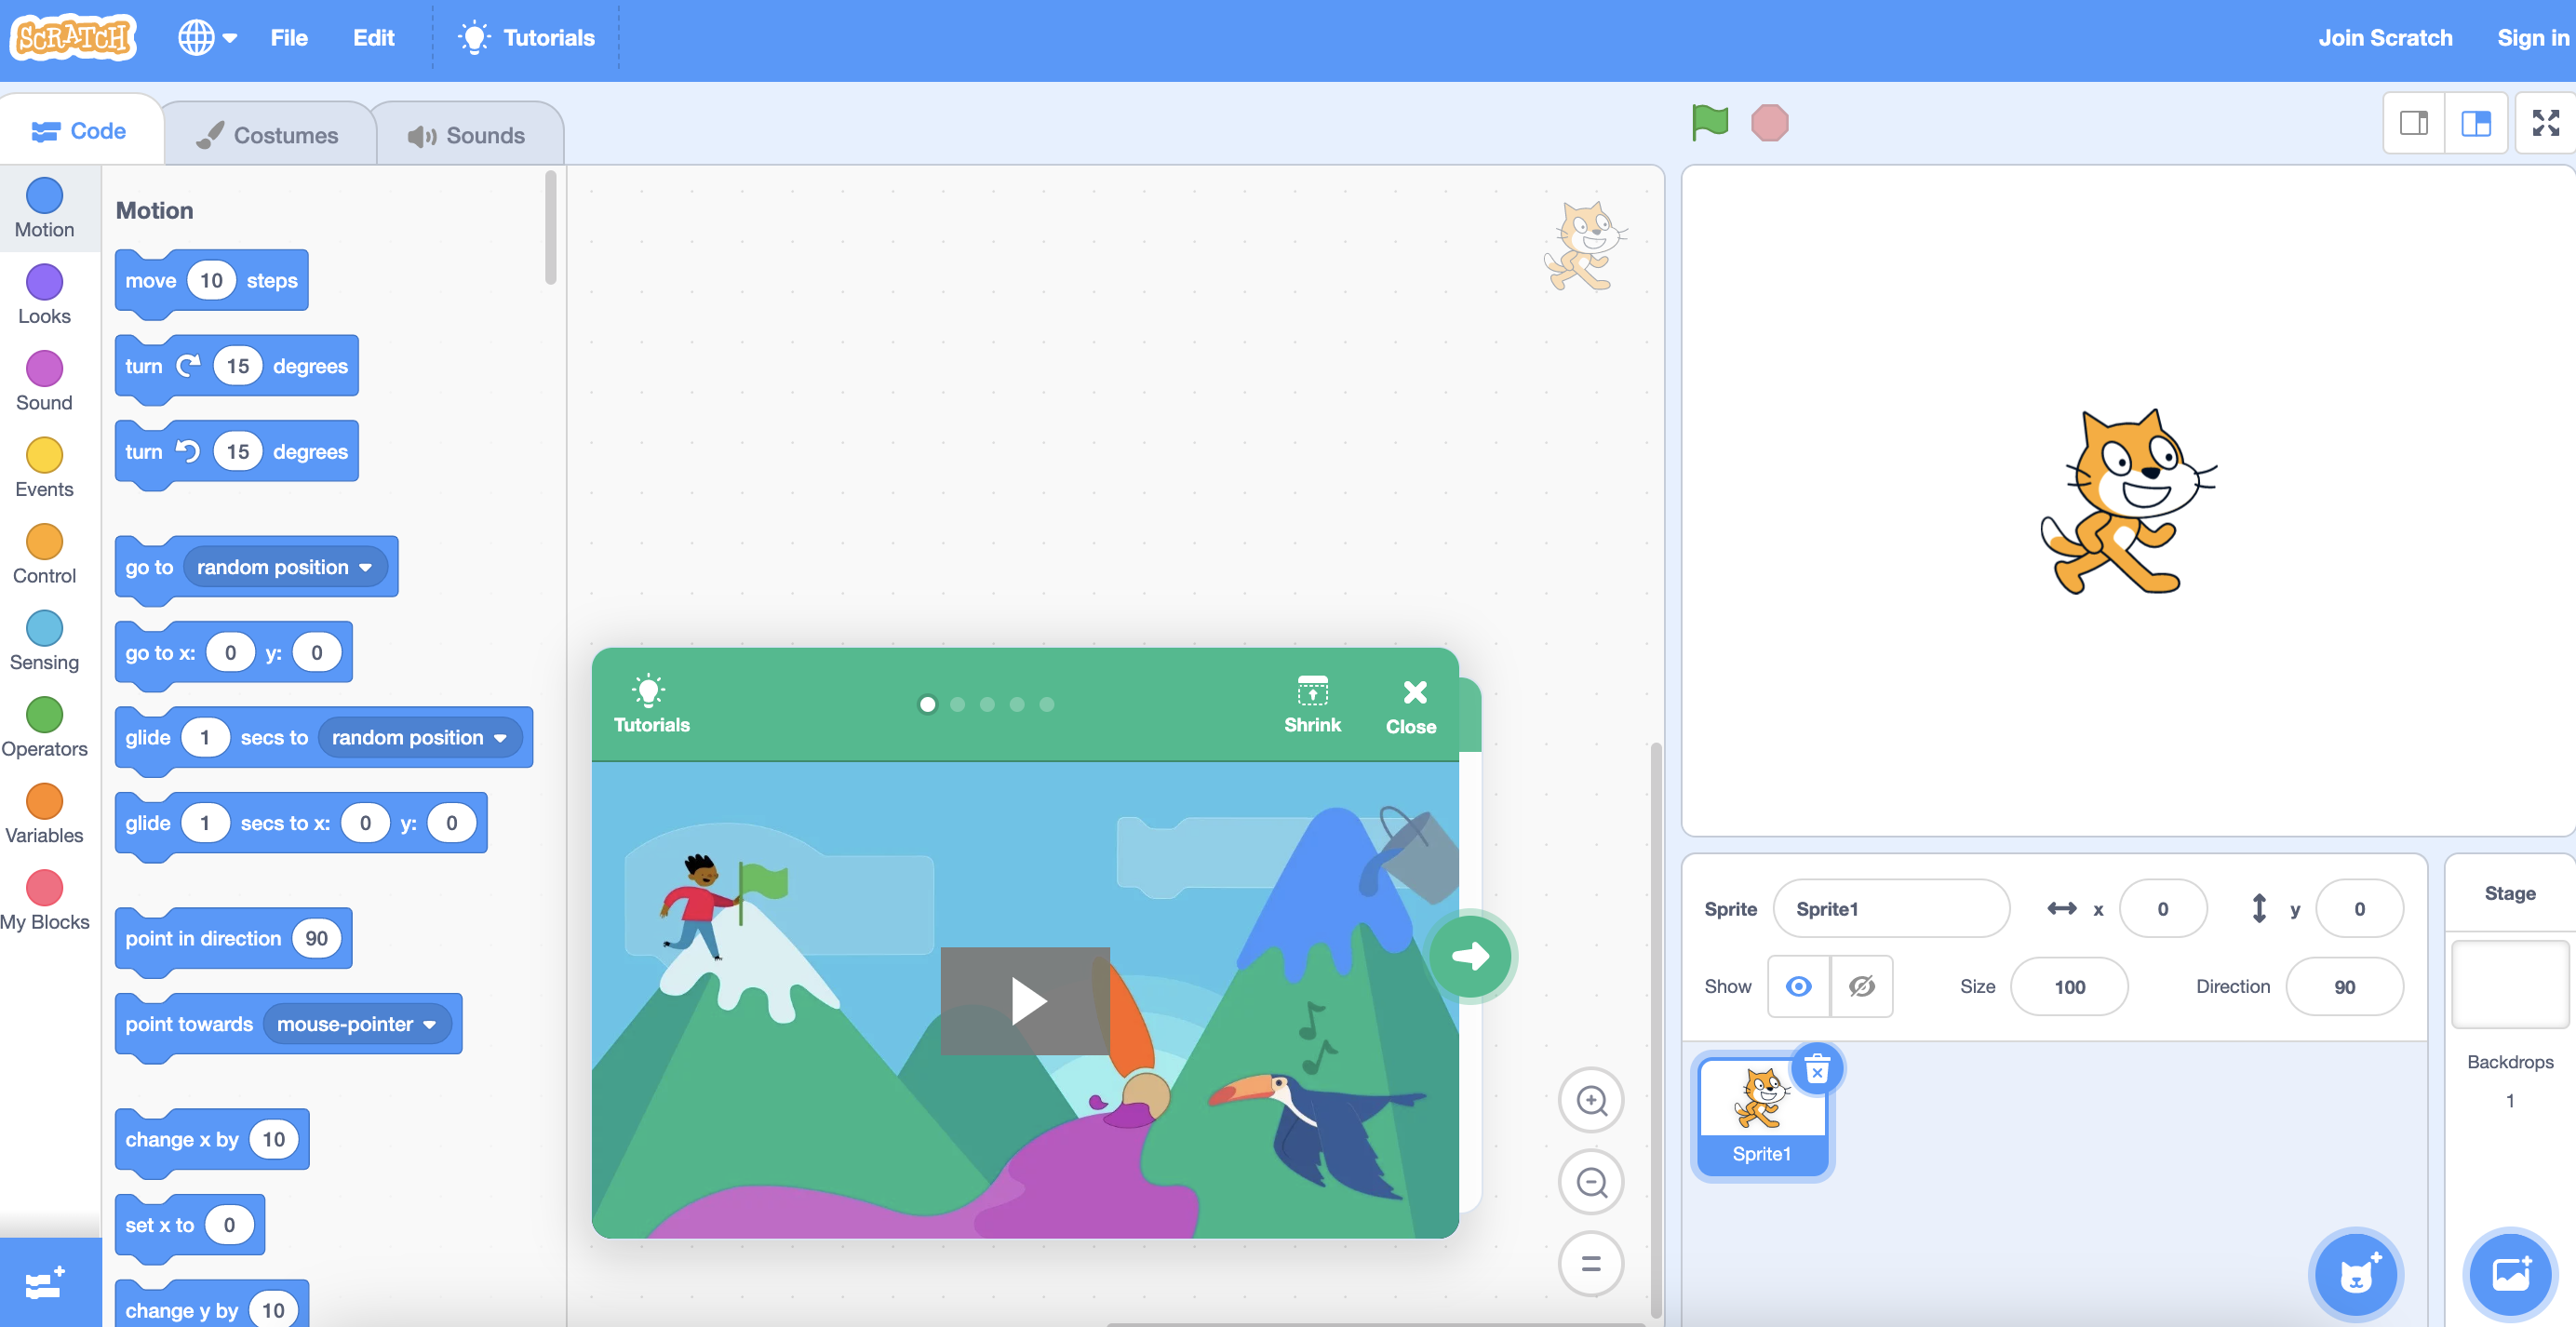2576x1327 pixels.
Task: Zoom in on the code workspace
Action: click(1590, 1100)
